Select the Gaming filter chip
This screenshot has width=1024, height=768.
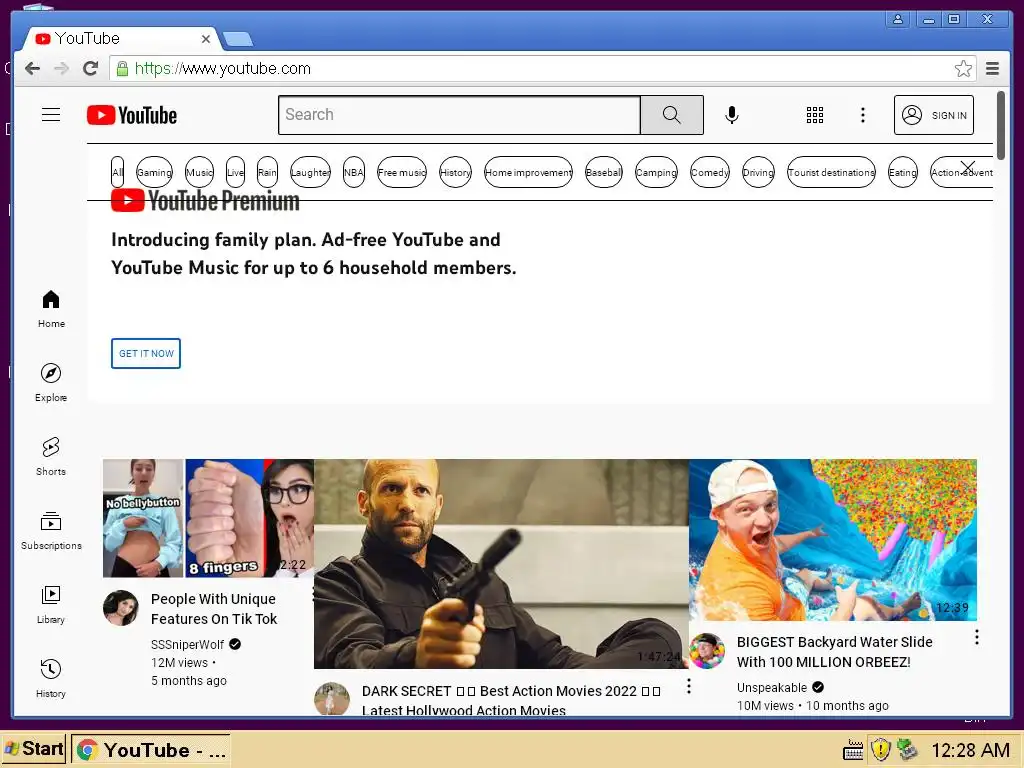click(154, 172)
